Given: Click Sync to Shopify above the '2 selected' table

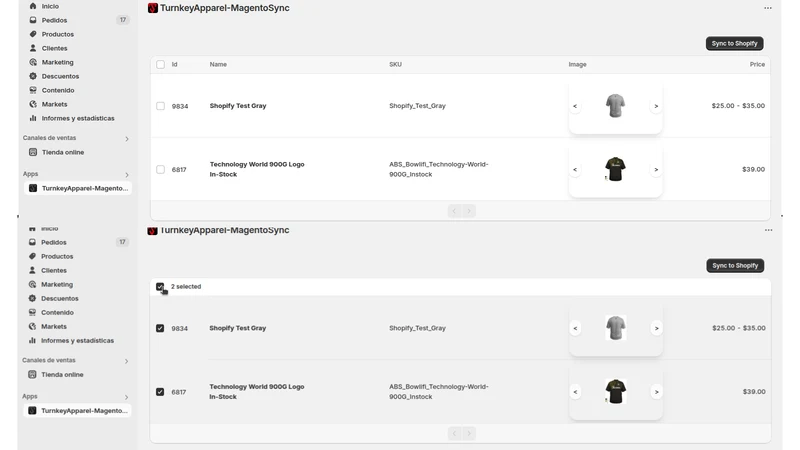Looking at the screenshot, I should pyautogui.click(x=735, y=265).
